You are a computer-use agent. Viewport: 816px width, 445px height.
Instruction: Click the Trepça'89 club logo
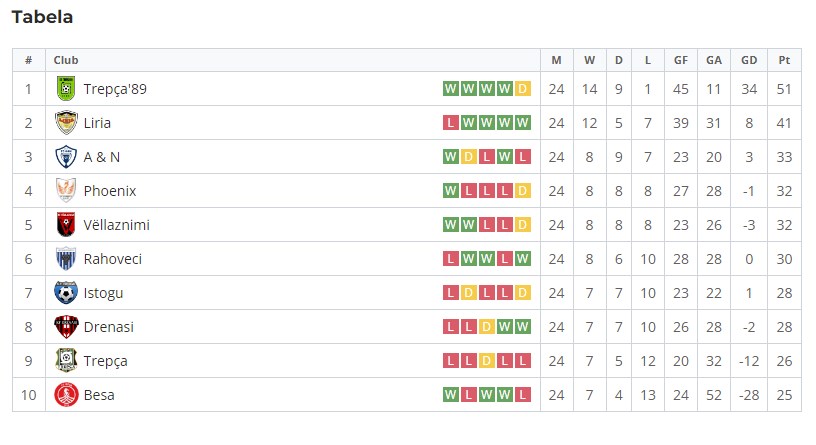point(66,89)
